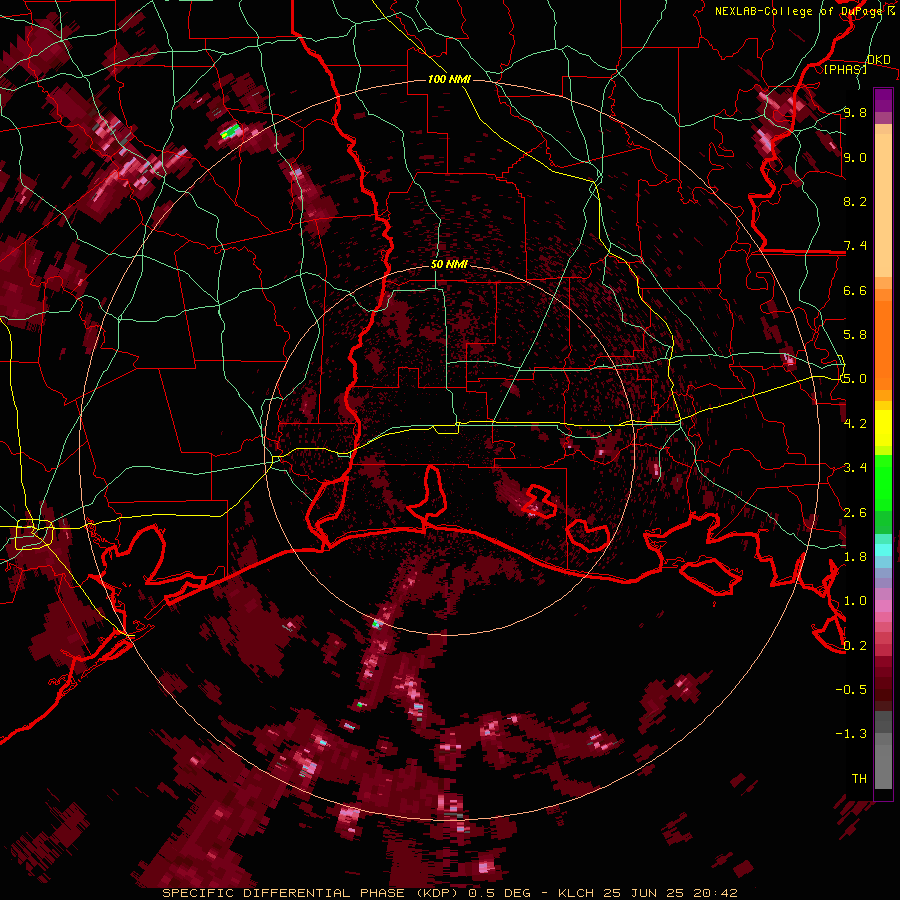This screenshot has width=900, height=900.
Task: Click the 25 JUN 25 20:42 timestamp
Action: (670, 893)
